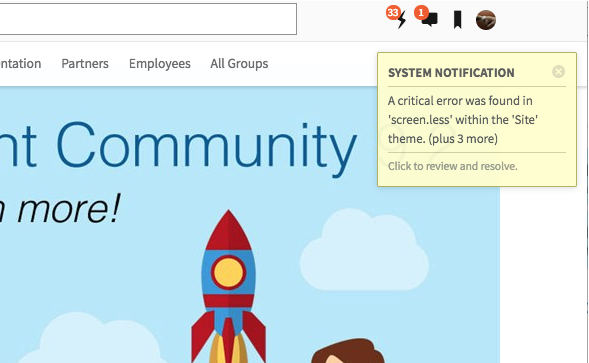Go to the Partners group

click(85, 64)
